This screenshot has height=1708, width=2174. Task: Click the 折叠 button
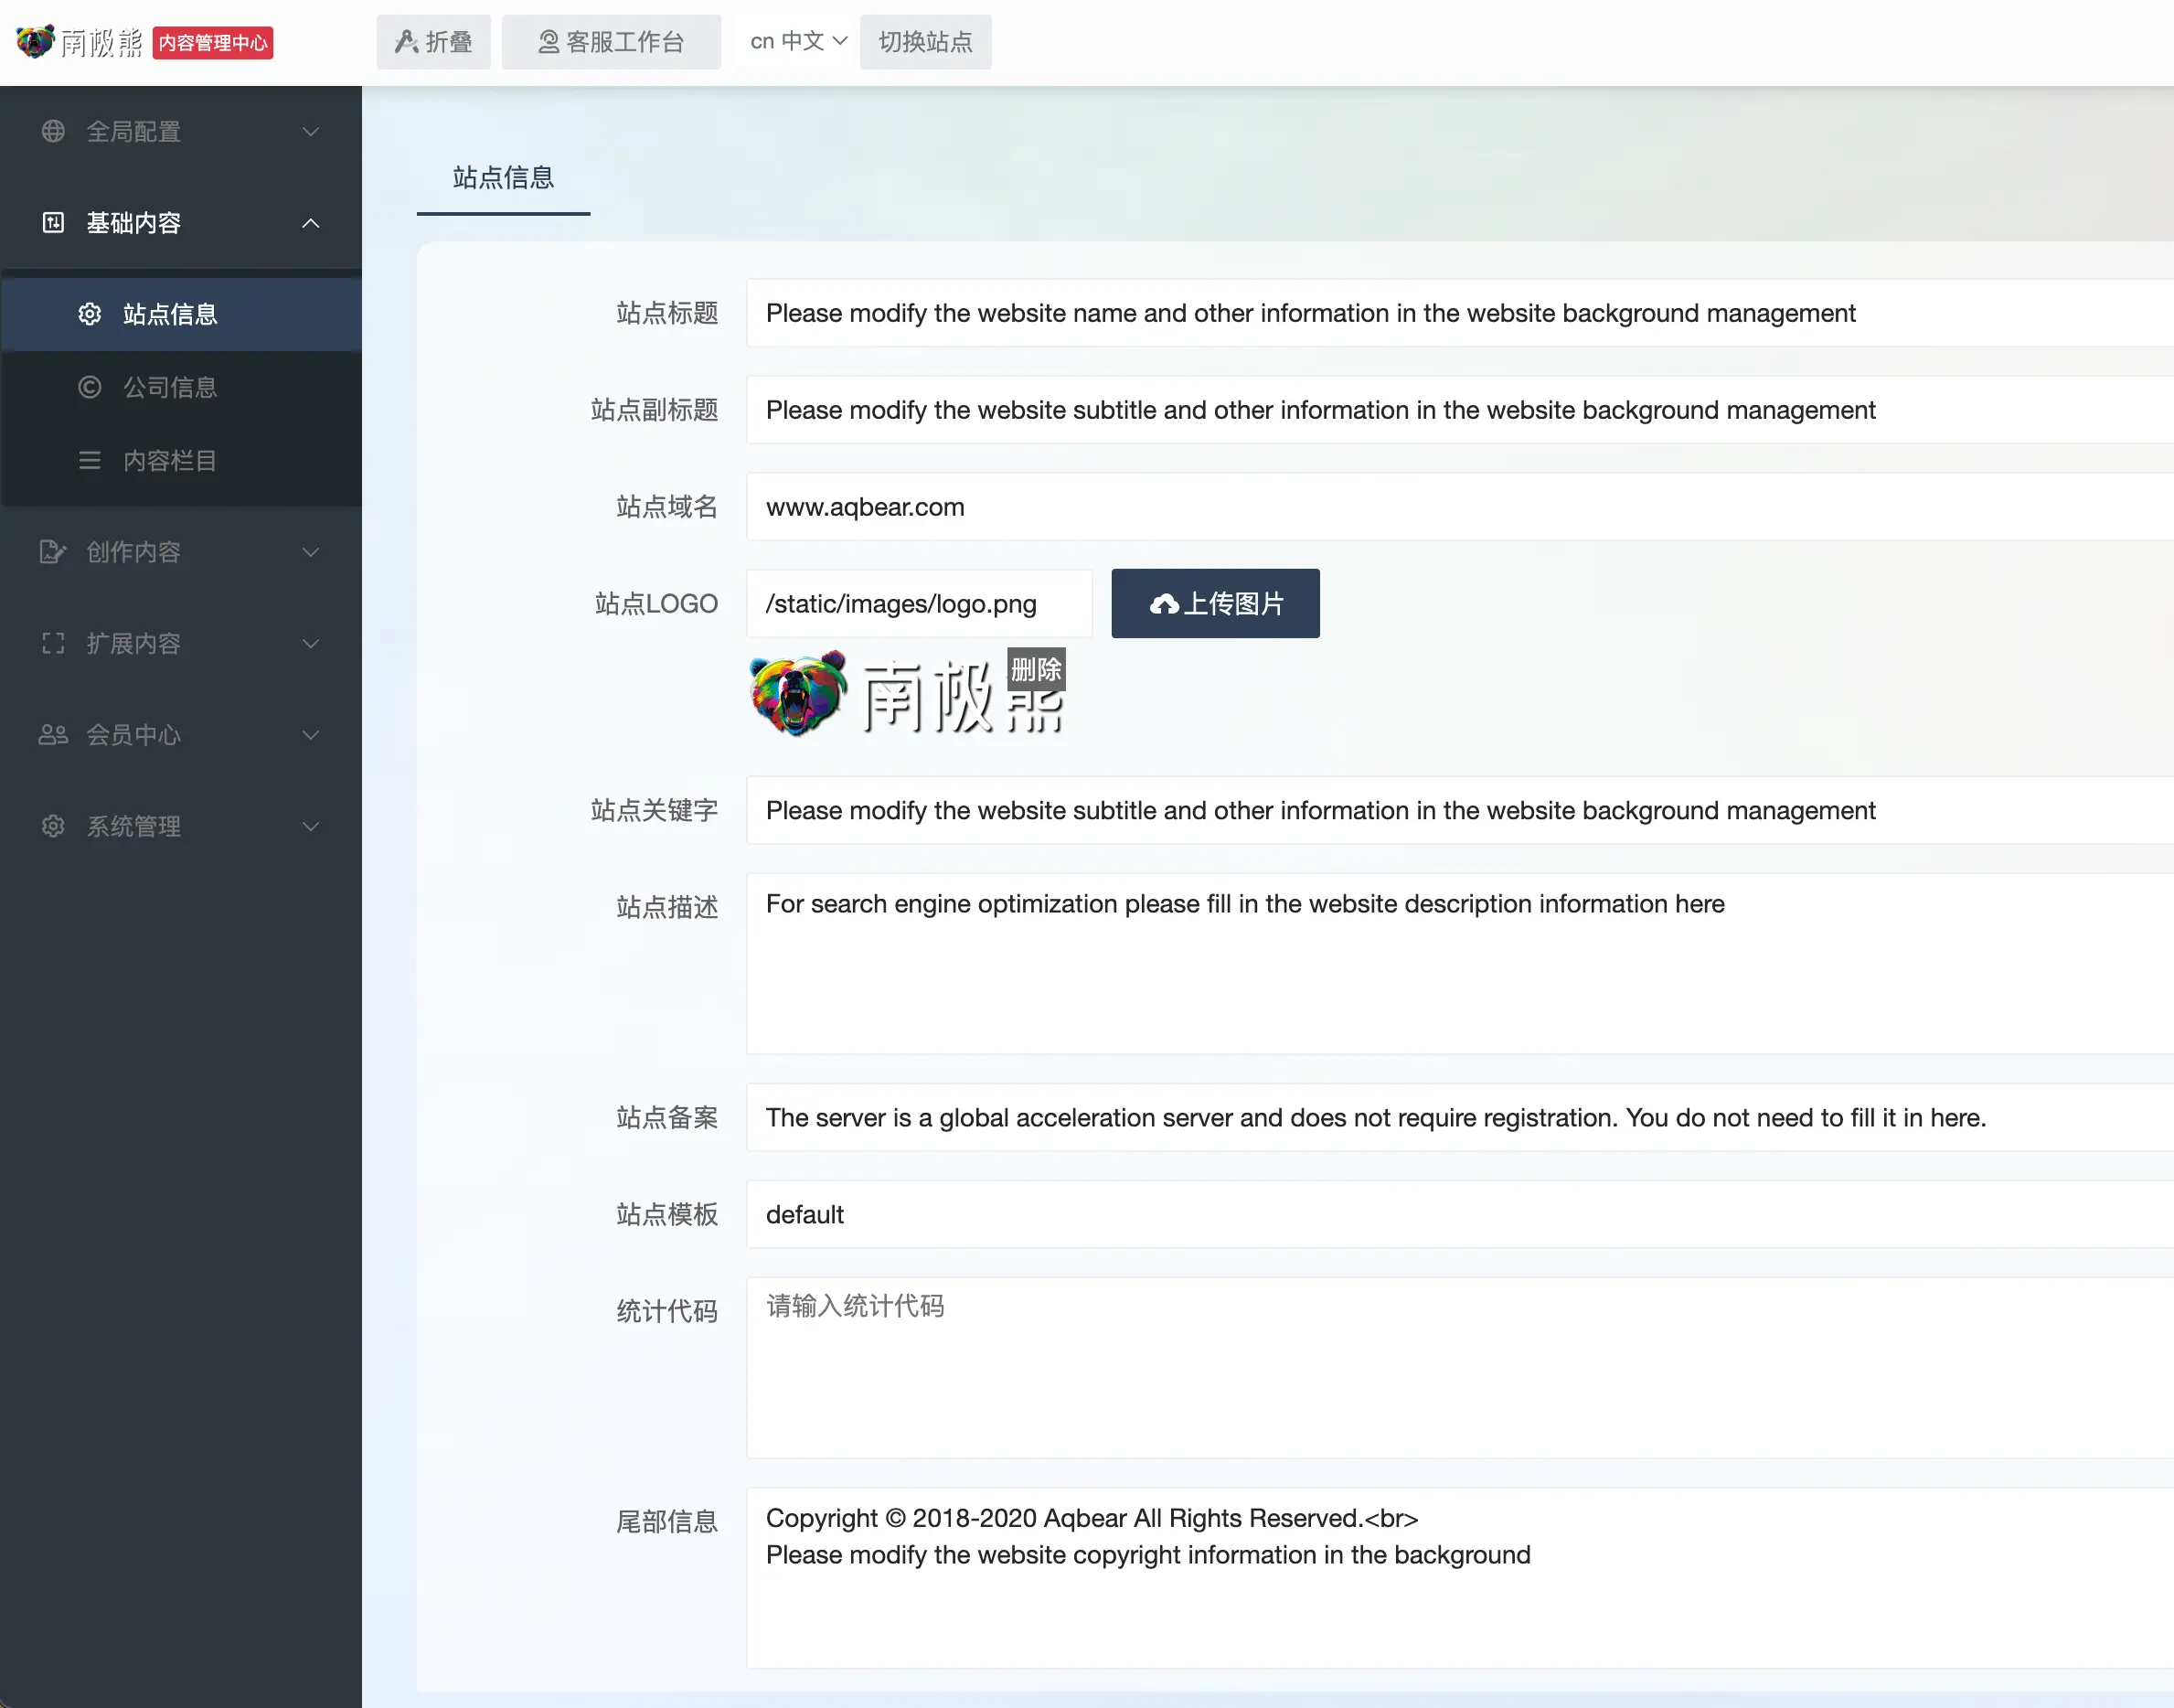point(433,42)
